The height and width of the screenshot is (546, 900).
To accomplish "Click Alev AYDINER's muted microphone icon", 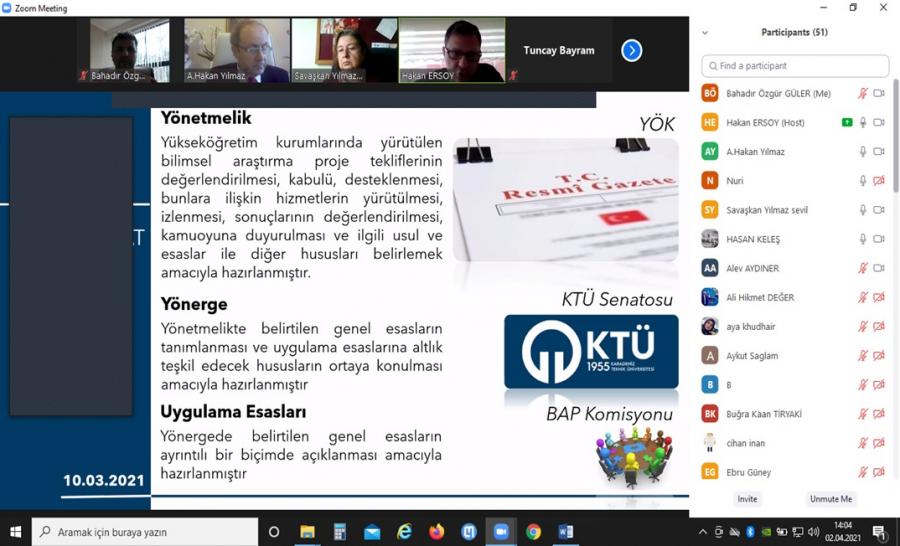I will click(863, 269).
